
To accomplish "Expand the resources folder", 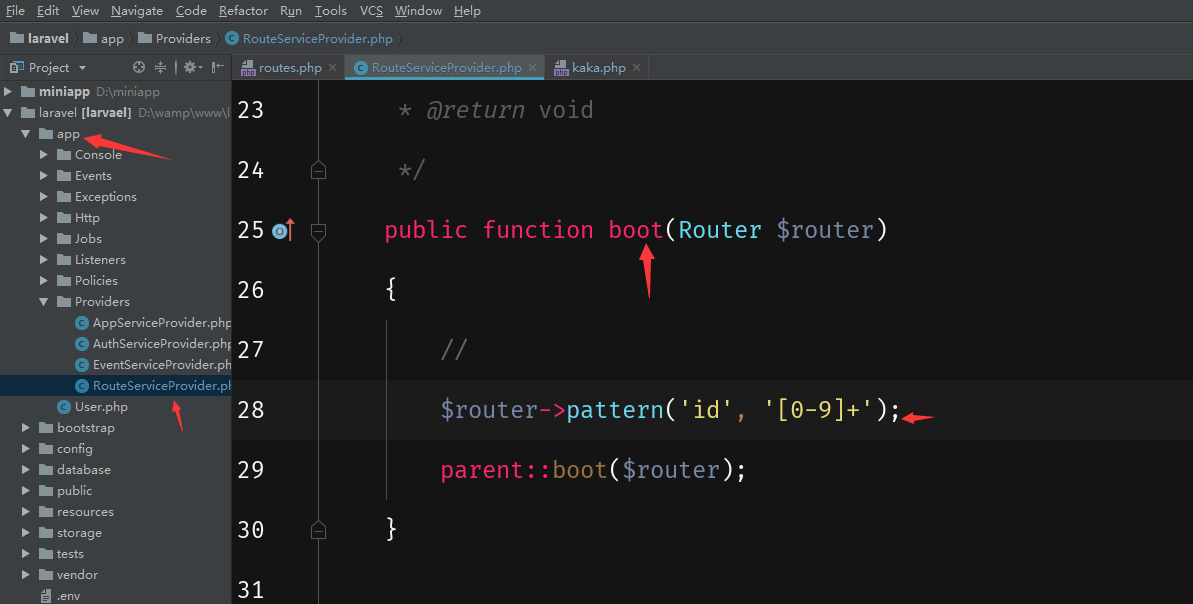I will click(26, 512).
